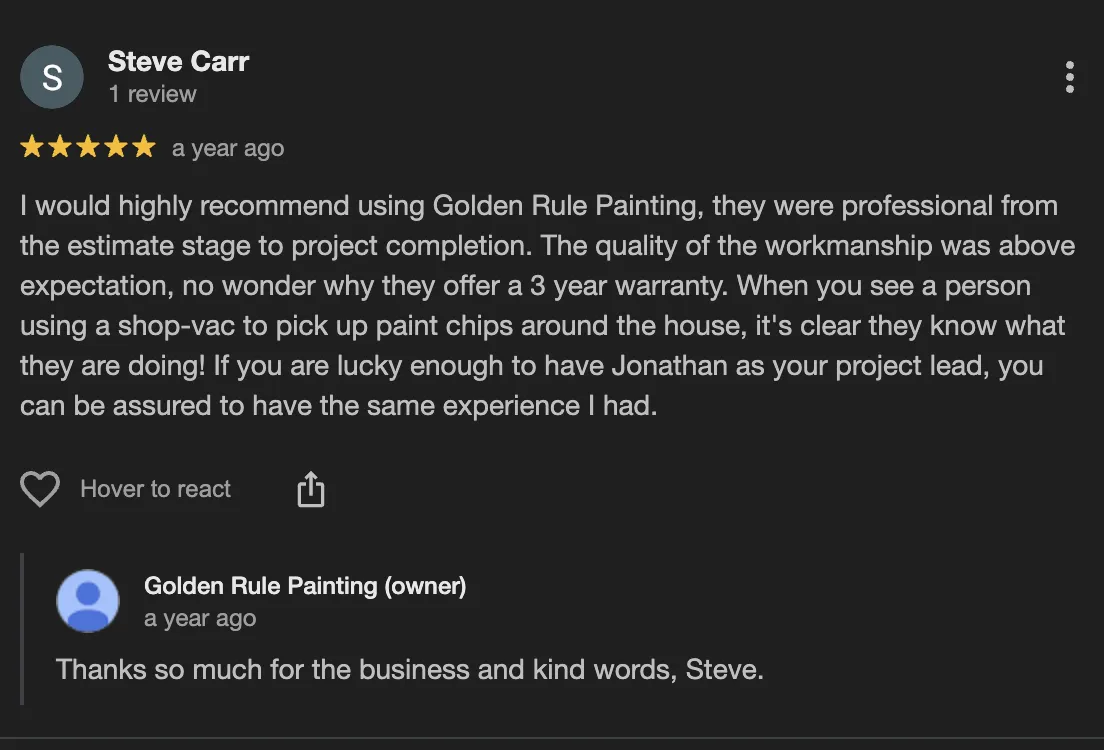Click the "1 review" count

[152, 94]
